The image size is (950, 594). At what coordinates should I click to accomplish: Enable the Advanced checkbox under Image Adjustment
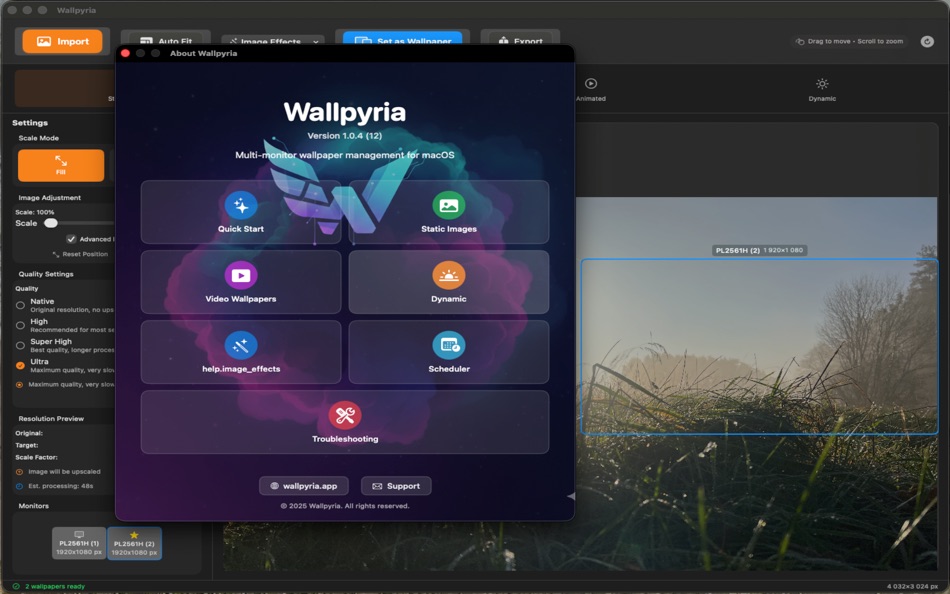tap(73, 239)
